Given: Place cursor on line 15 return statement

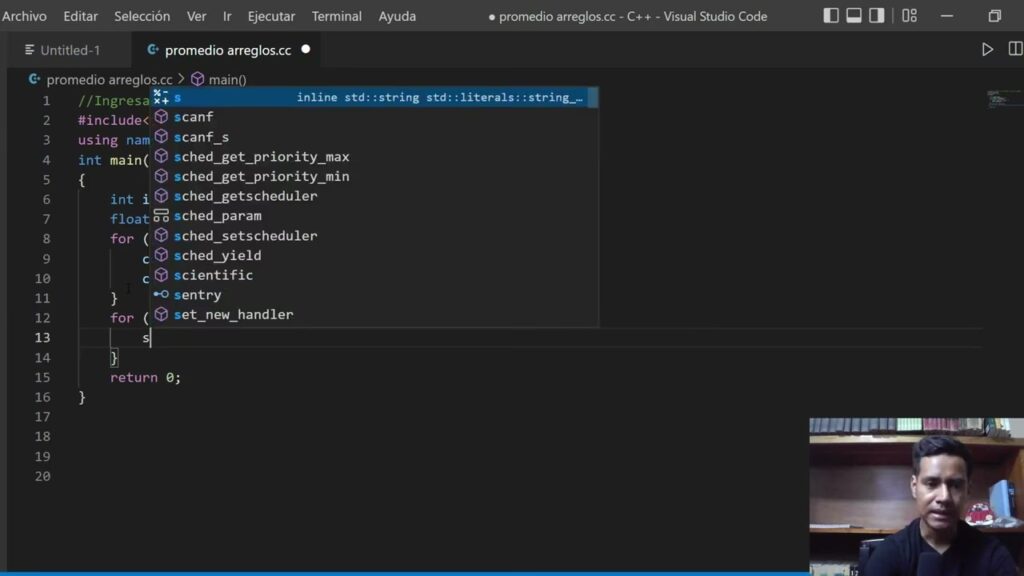Looking at the screenshot, I should click(x=145, y=377).
